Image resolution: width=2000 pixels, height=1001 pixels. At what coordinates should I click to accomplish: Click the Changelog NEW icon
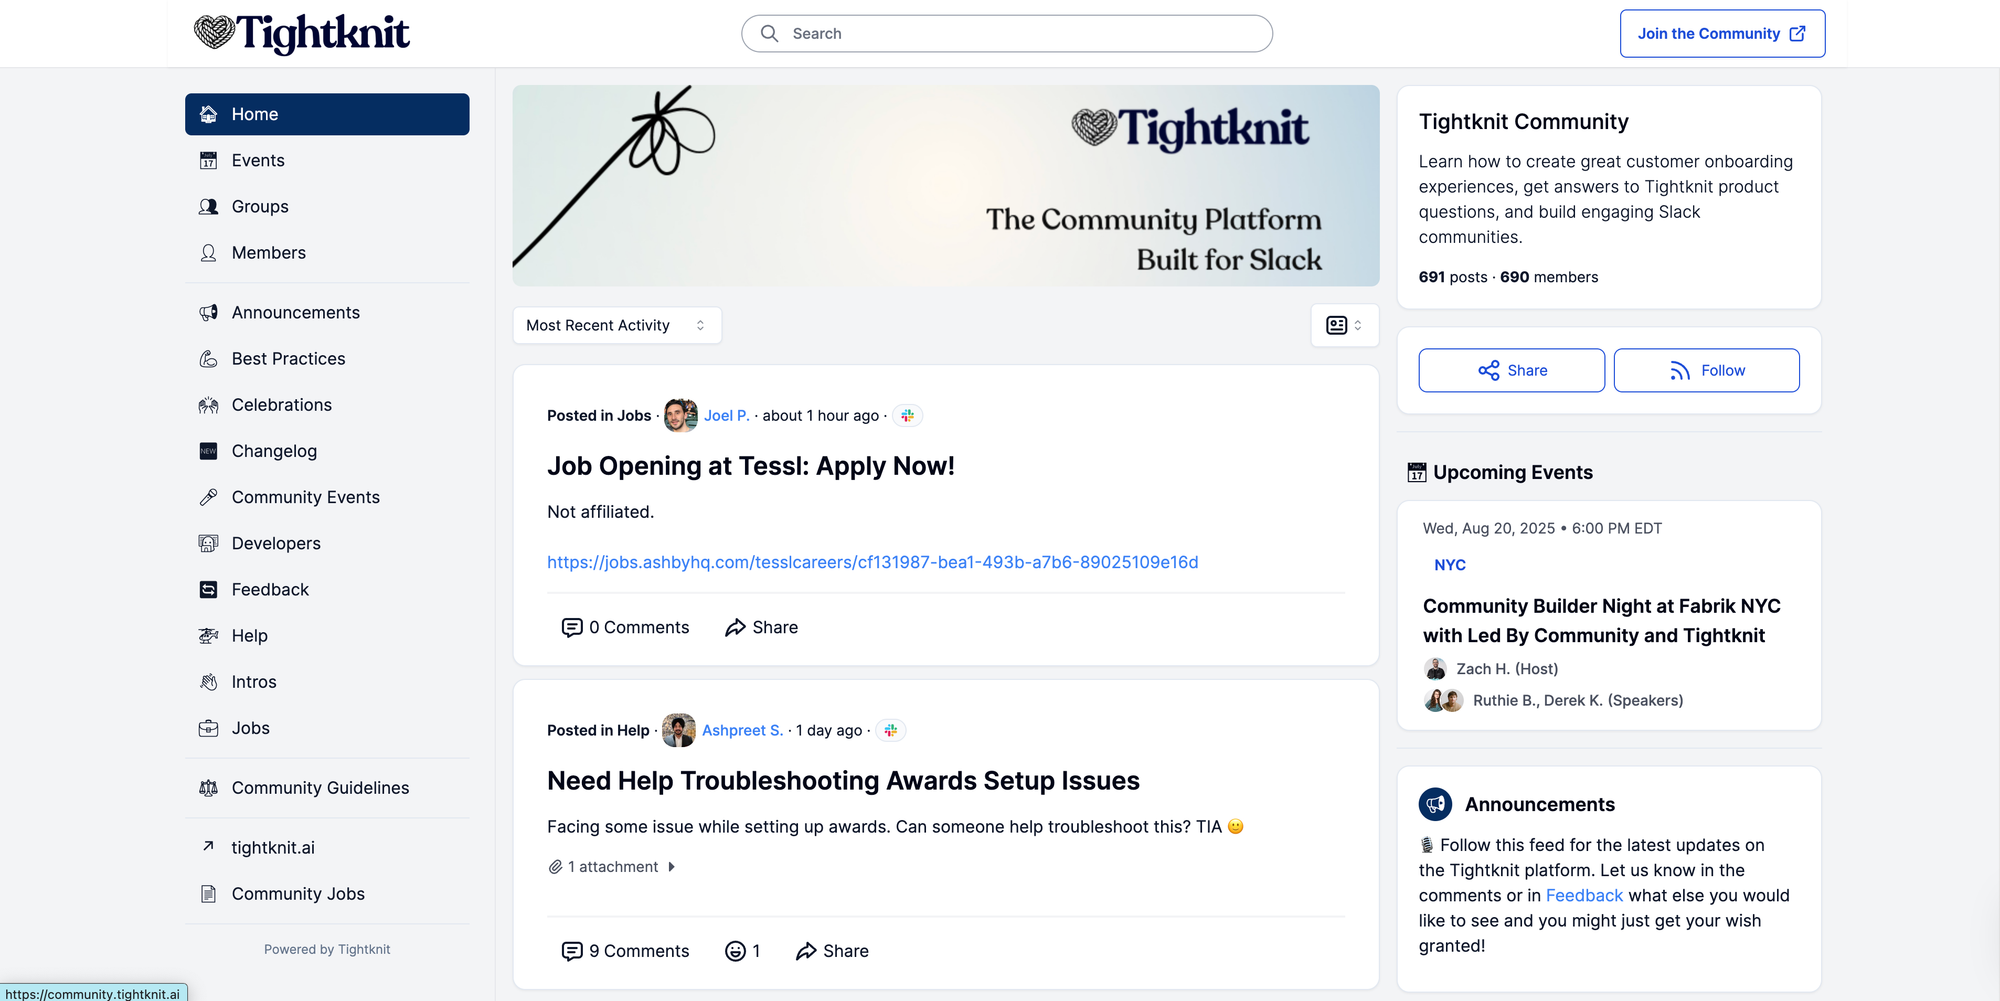[208, 451]
